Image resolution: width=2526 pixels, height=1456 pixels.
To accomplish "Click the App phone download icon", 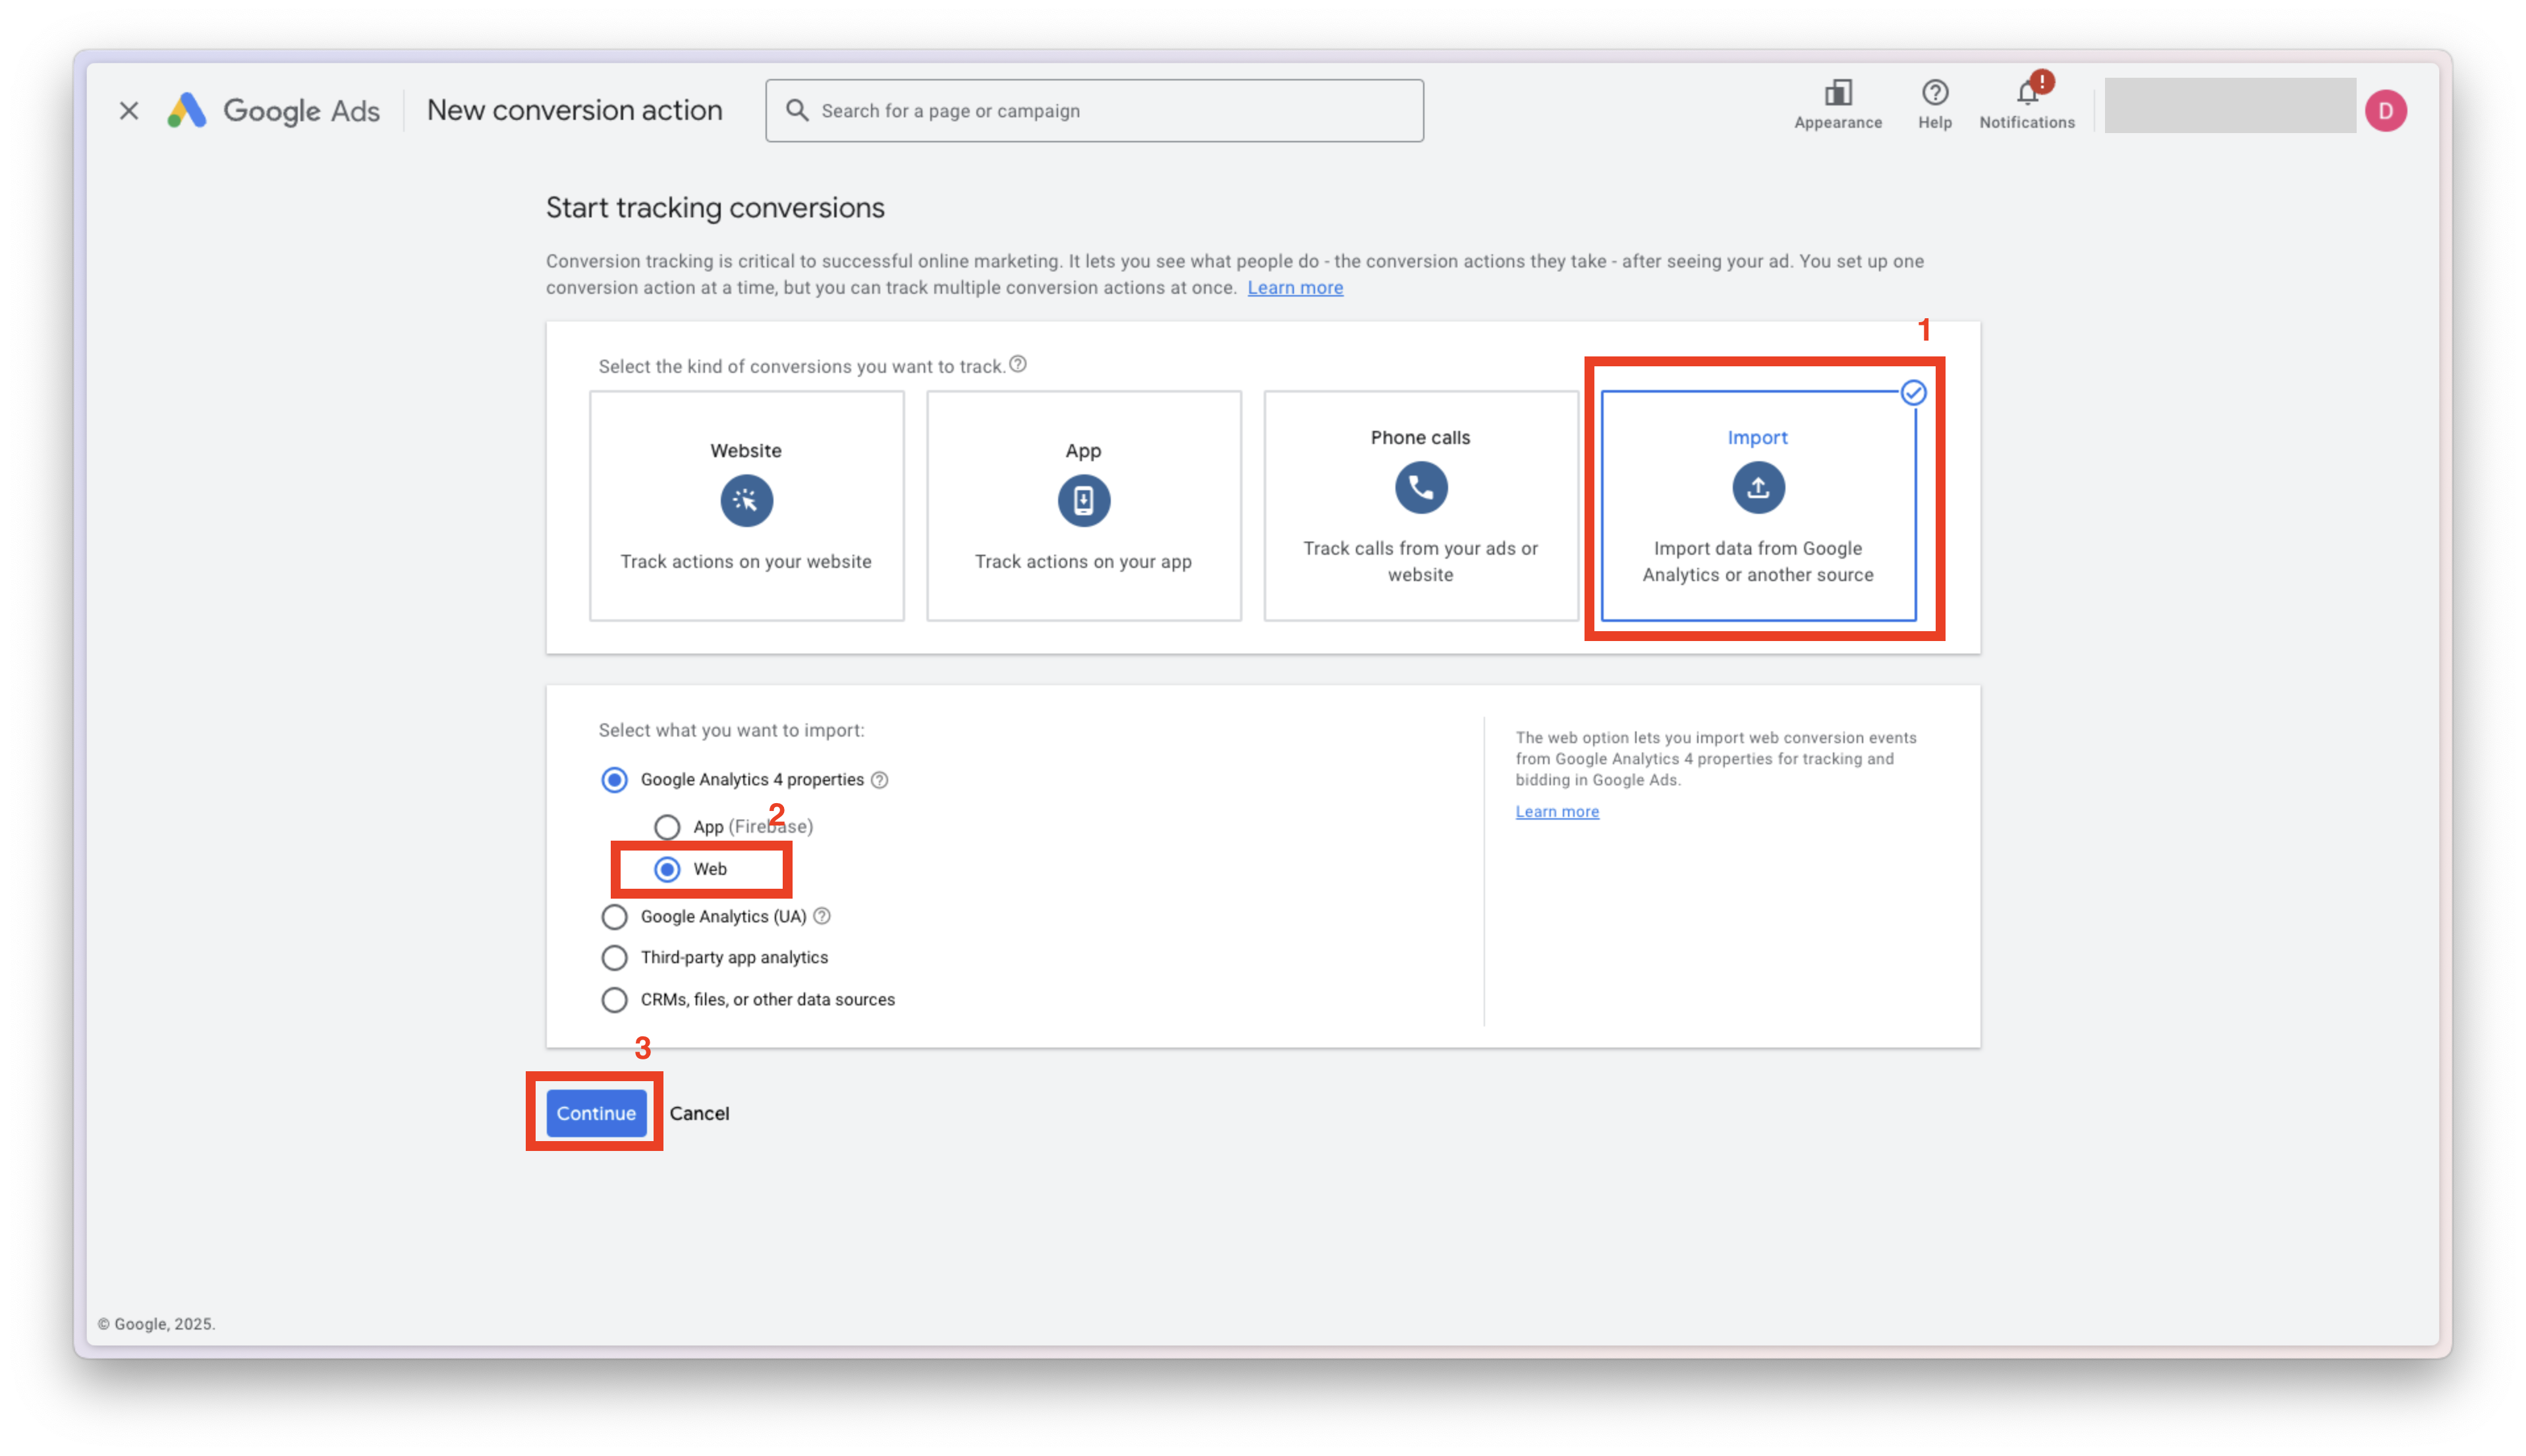I will pyautogui.click(x=1083, y=500).
